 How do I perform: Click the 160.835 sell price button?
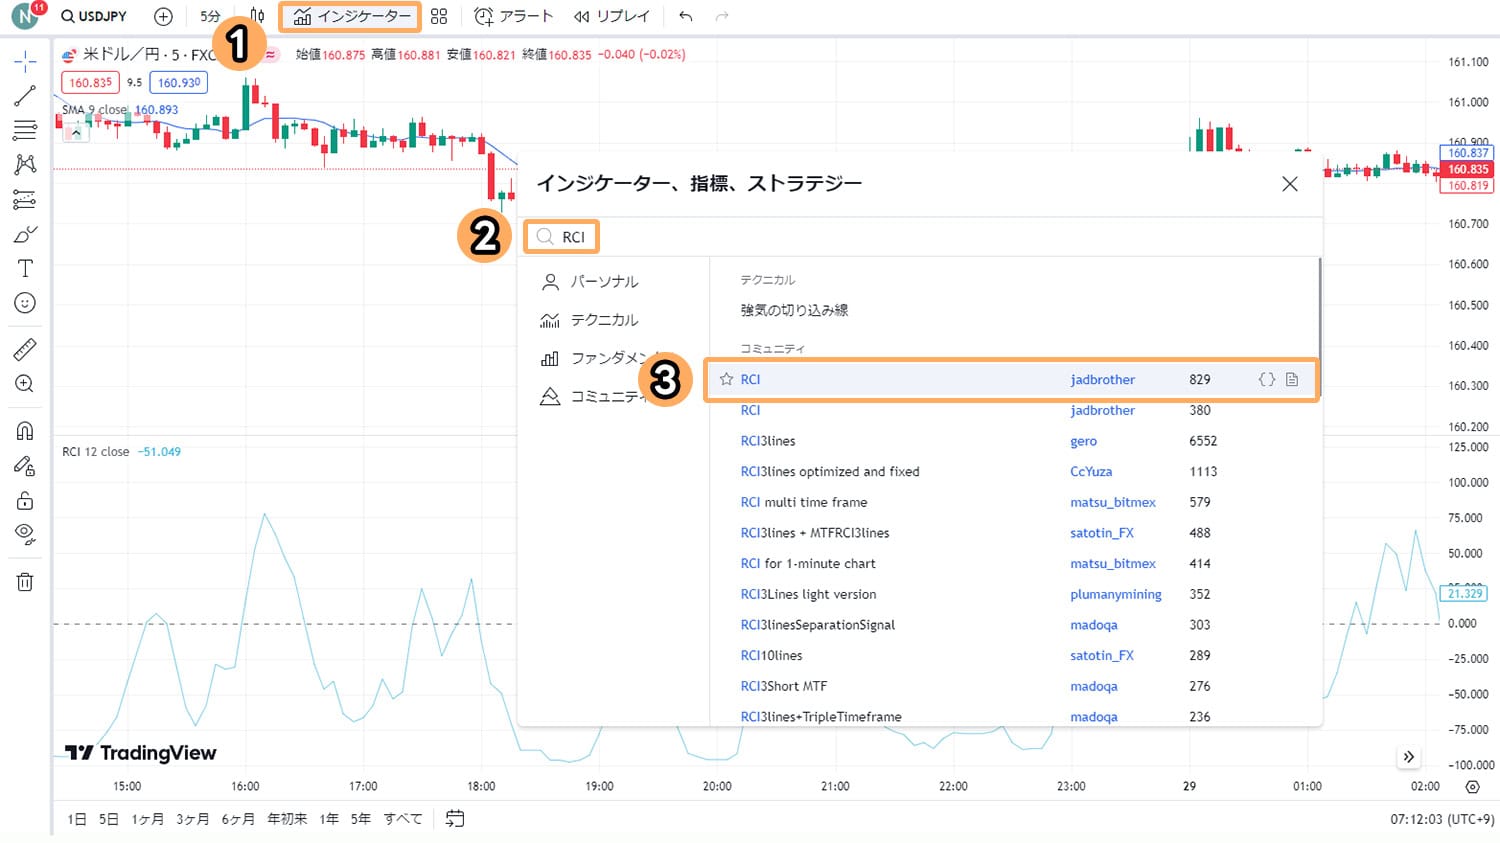pyautogui.click(x=90, y=83)
